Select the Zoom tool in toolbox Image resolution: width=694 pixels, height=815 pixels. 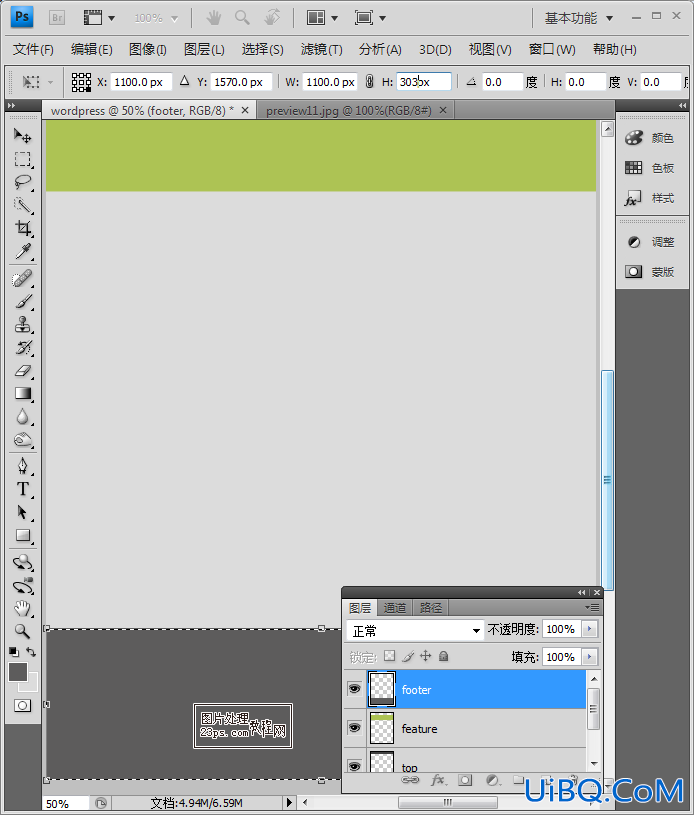(x=22, y=631)
